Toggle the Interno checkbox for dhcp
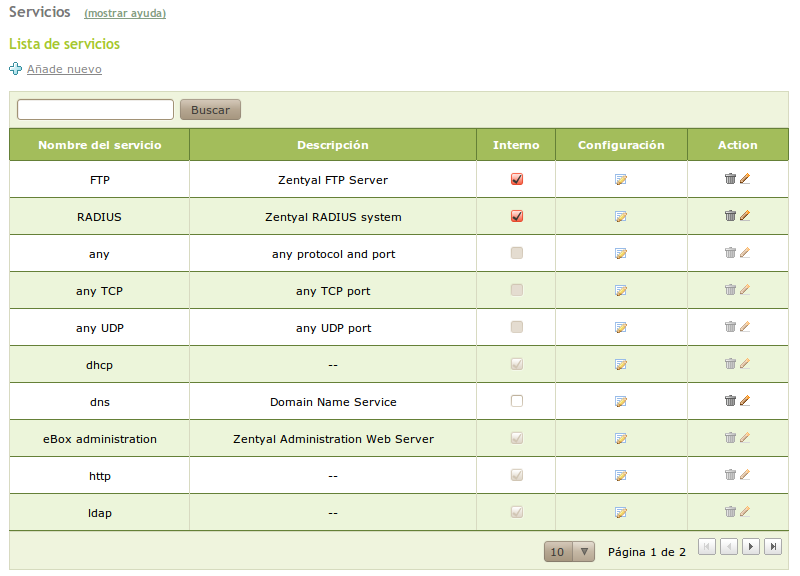The width and height of the screenshot is (800, 576). click(x=517, y=364)
